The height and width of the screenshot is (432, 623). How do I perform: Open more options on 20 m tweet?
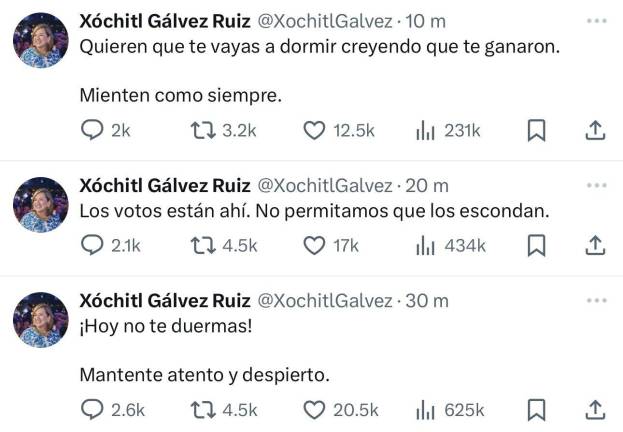[597, 185]
